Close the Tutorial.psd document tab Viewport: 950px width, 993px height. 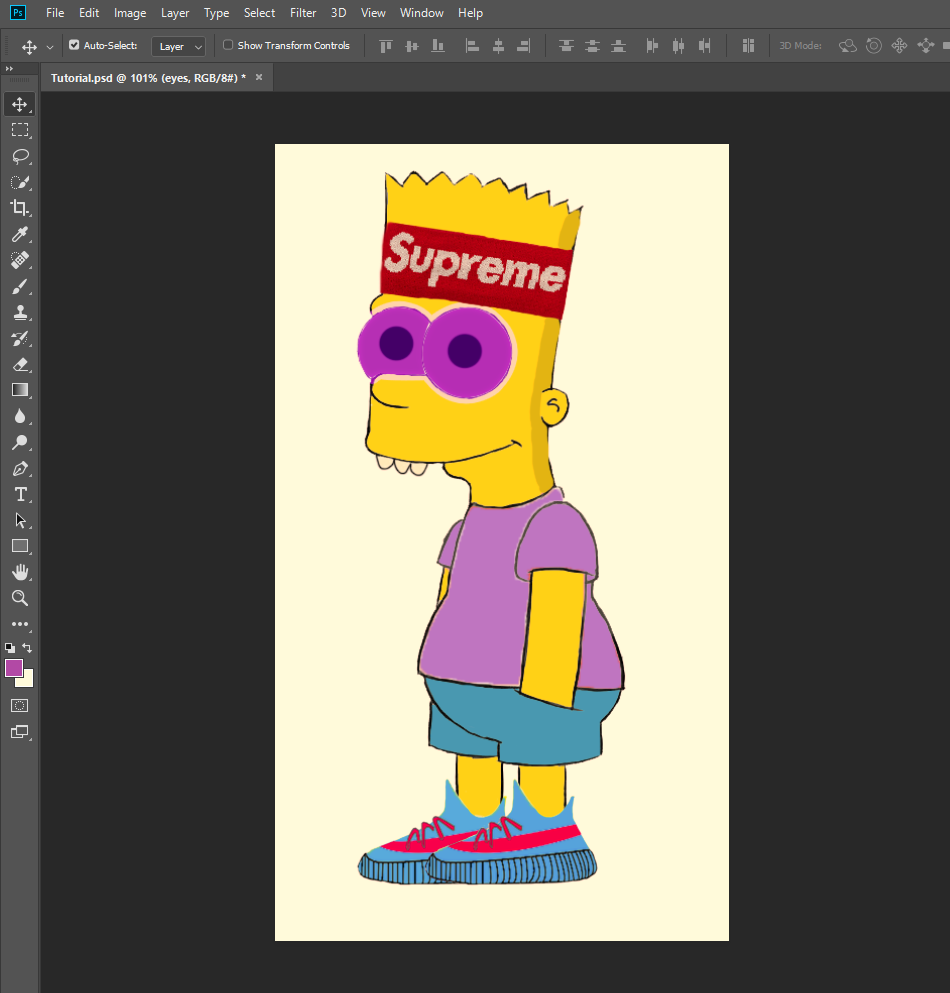click(x=259, y=77)
